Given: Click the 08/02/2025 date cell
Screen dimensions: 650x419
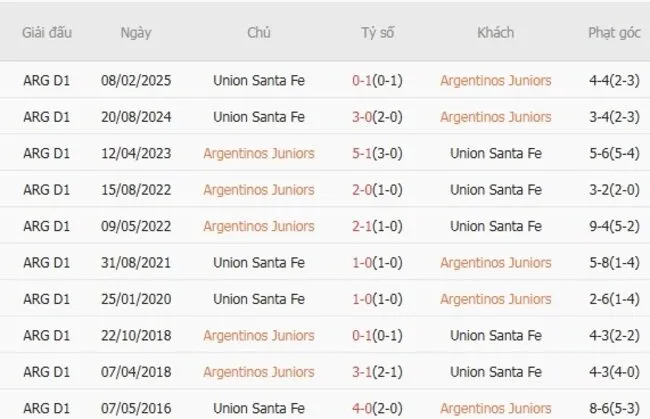Looking at the screenshot, I should click(135, 81).
